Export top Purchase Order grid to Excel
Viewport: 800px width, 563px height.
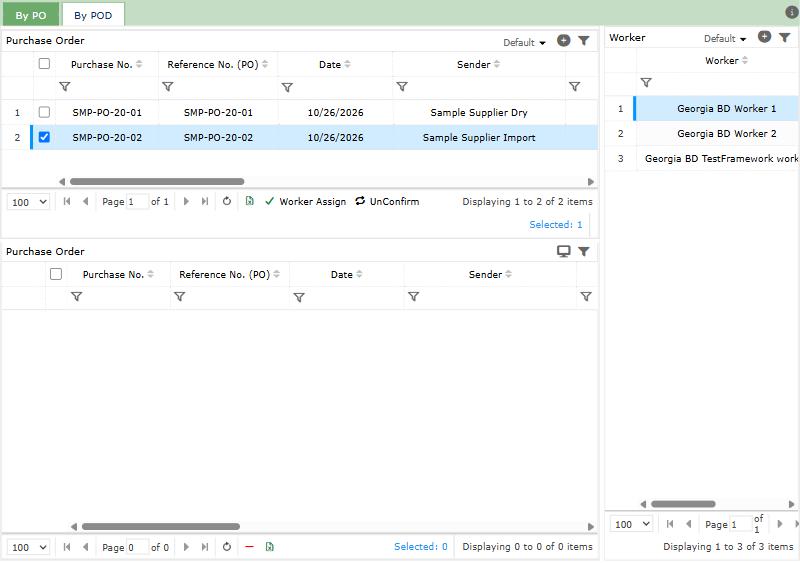tap(249, 202)
